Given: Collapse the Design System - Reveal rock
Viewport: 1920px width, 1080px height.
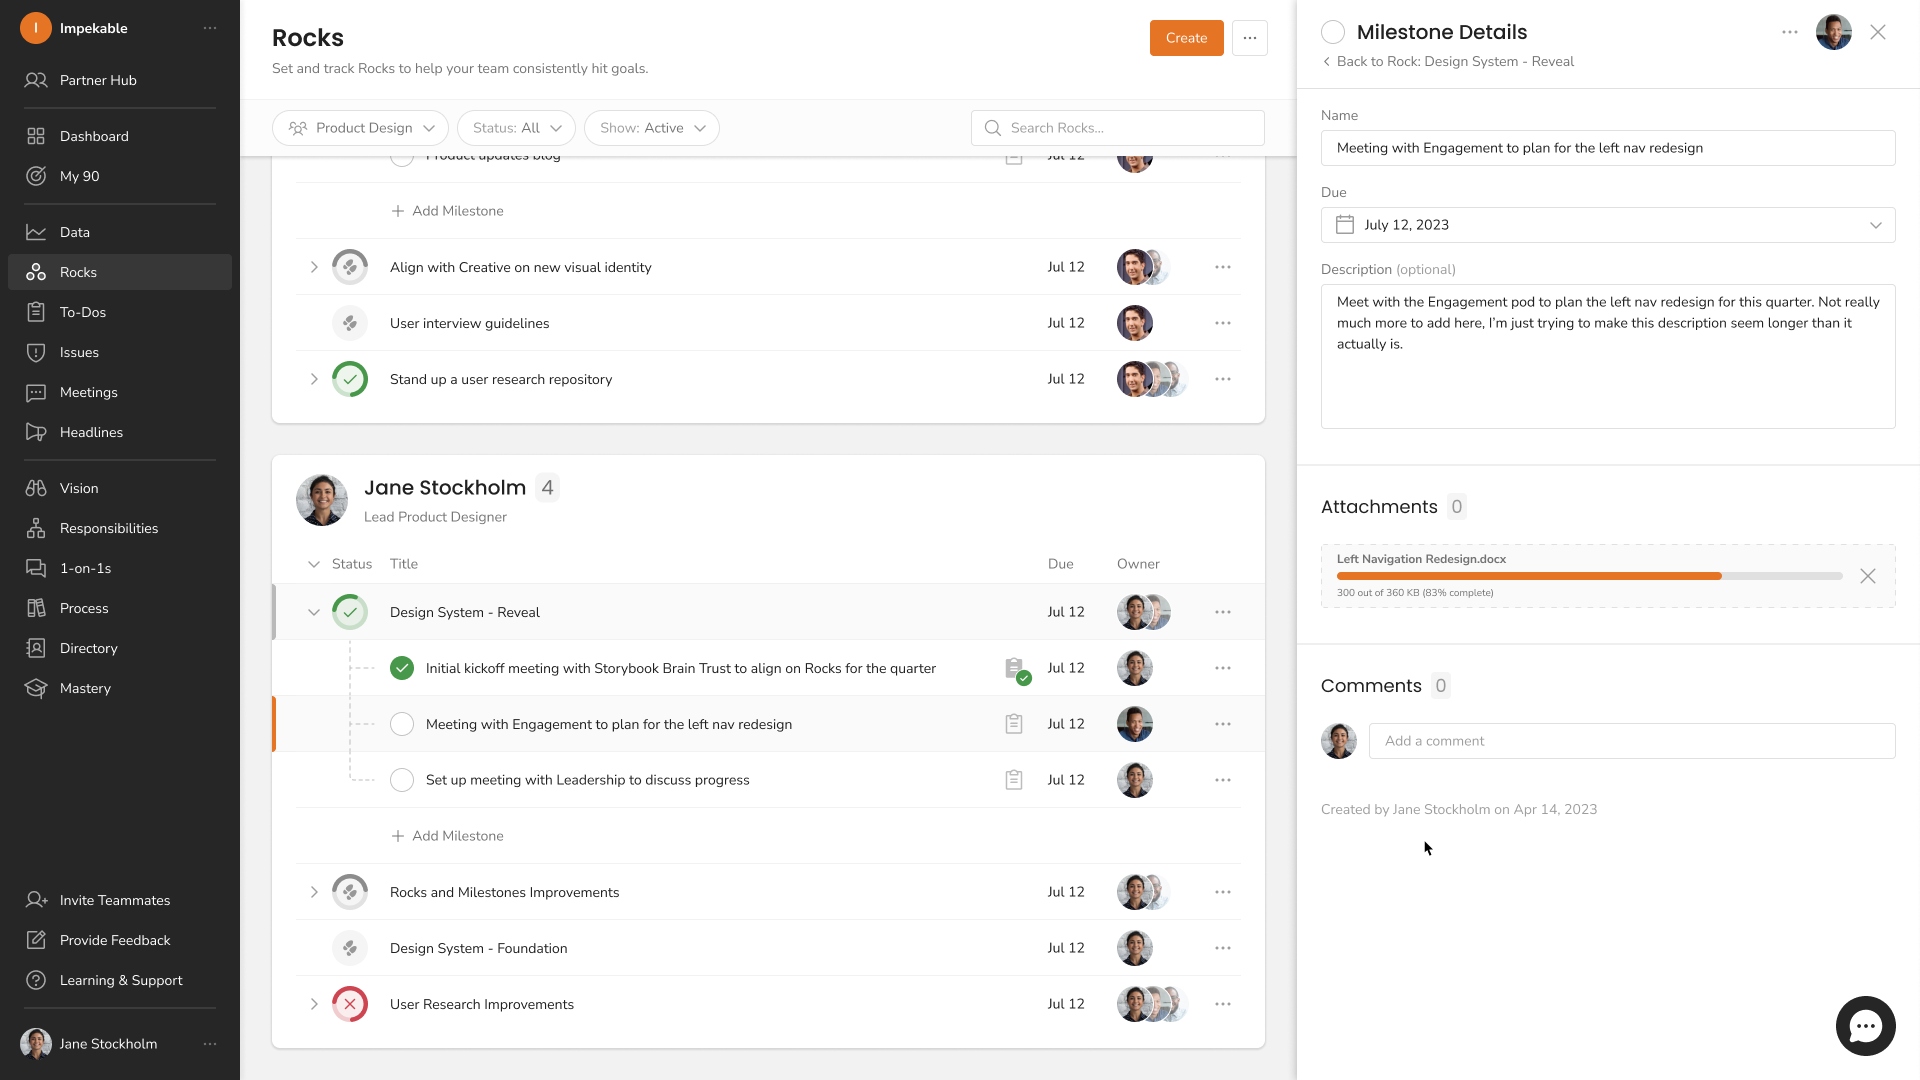Looking at the screenshot, I should (x=314, y=612).
